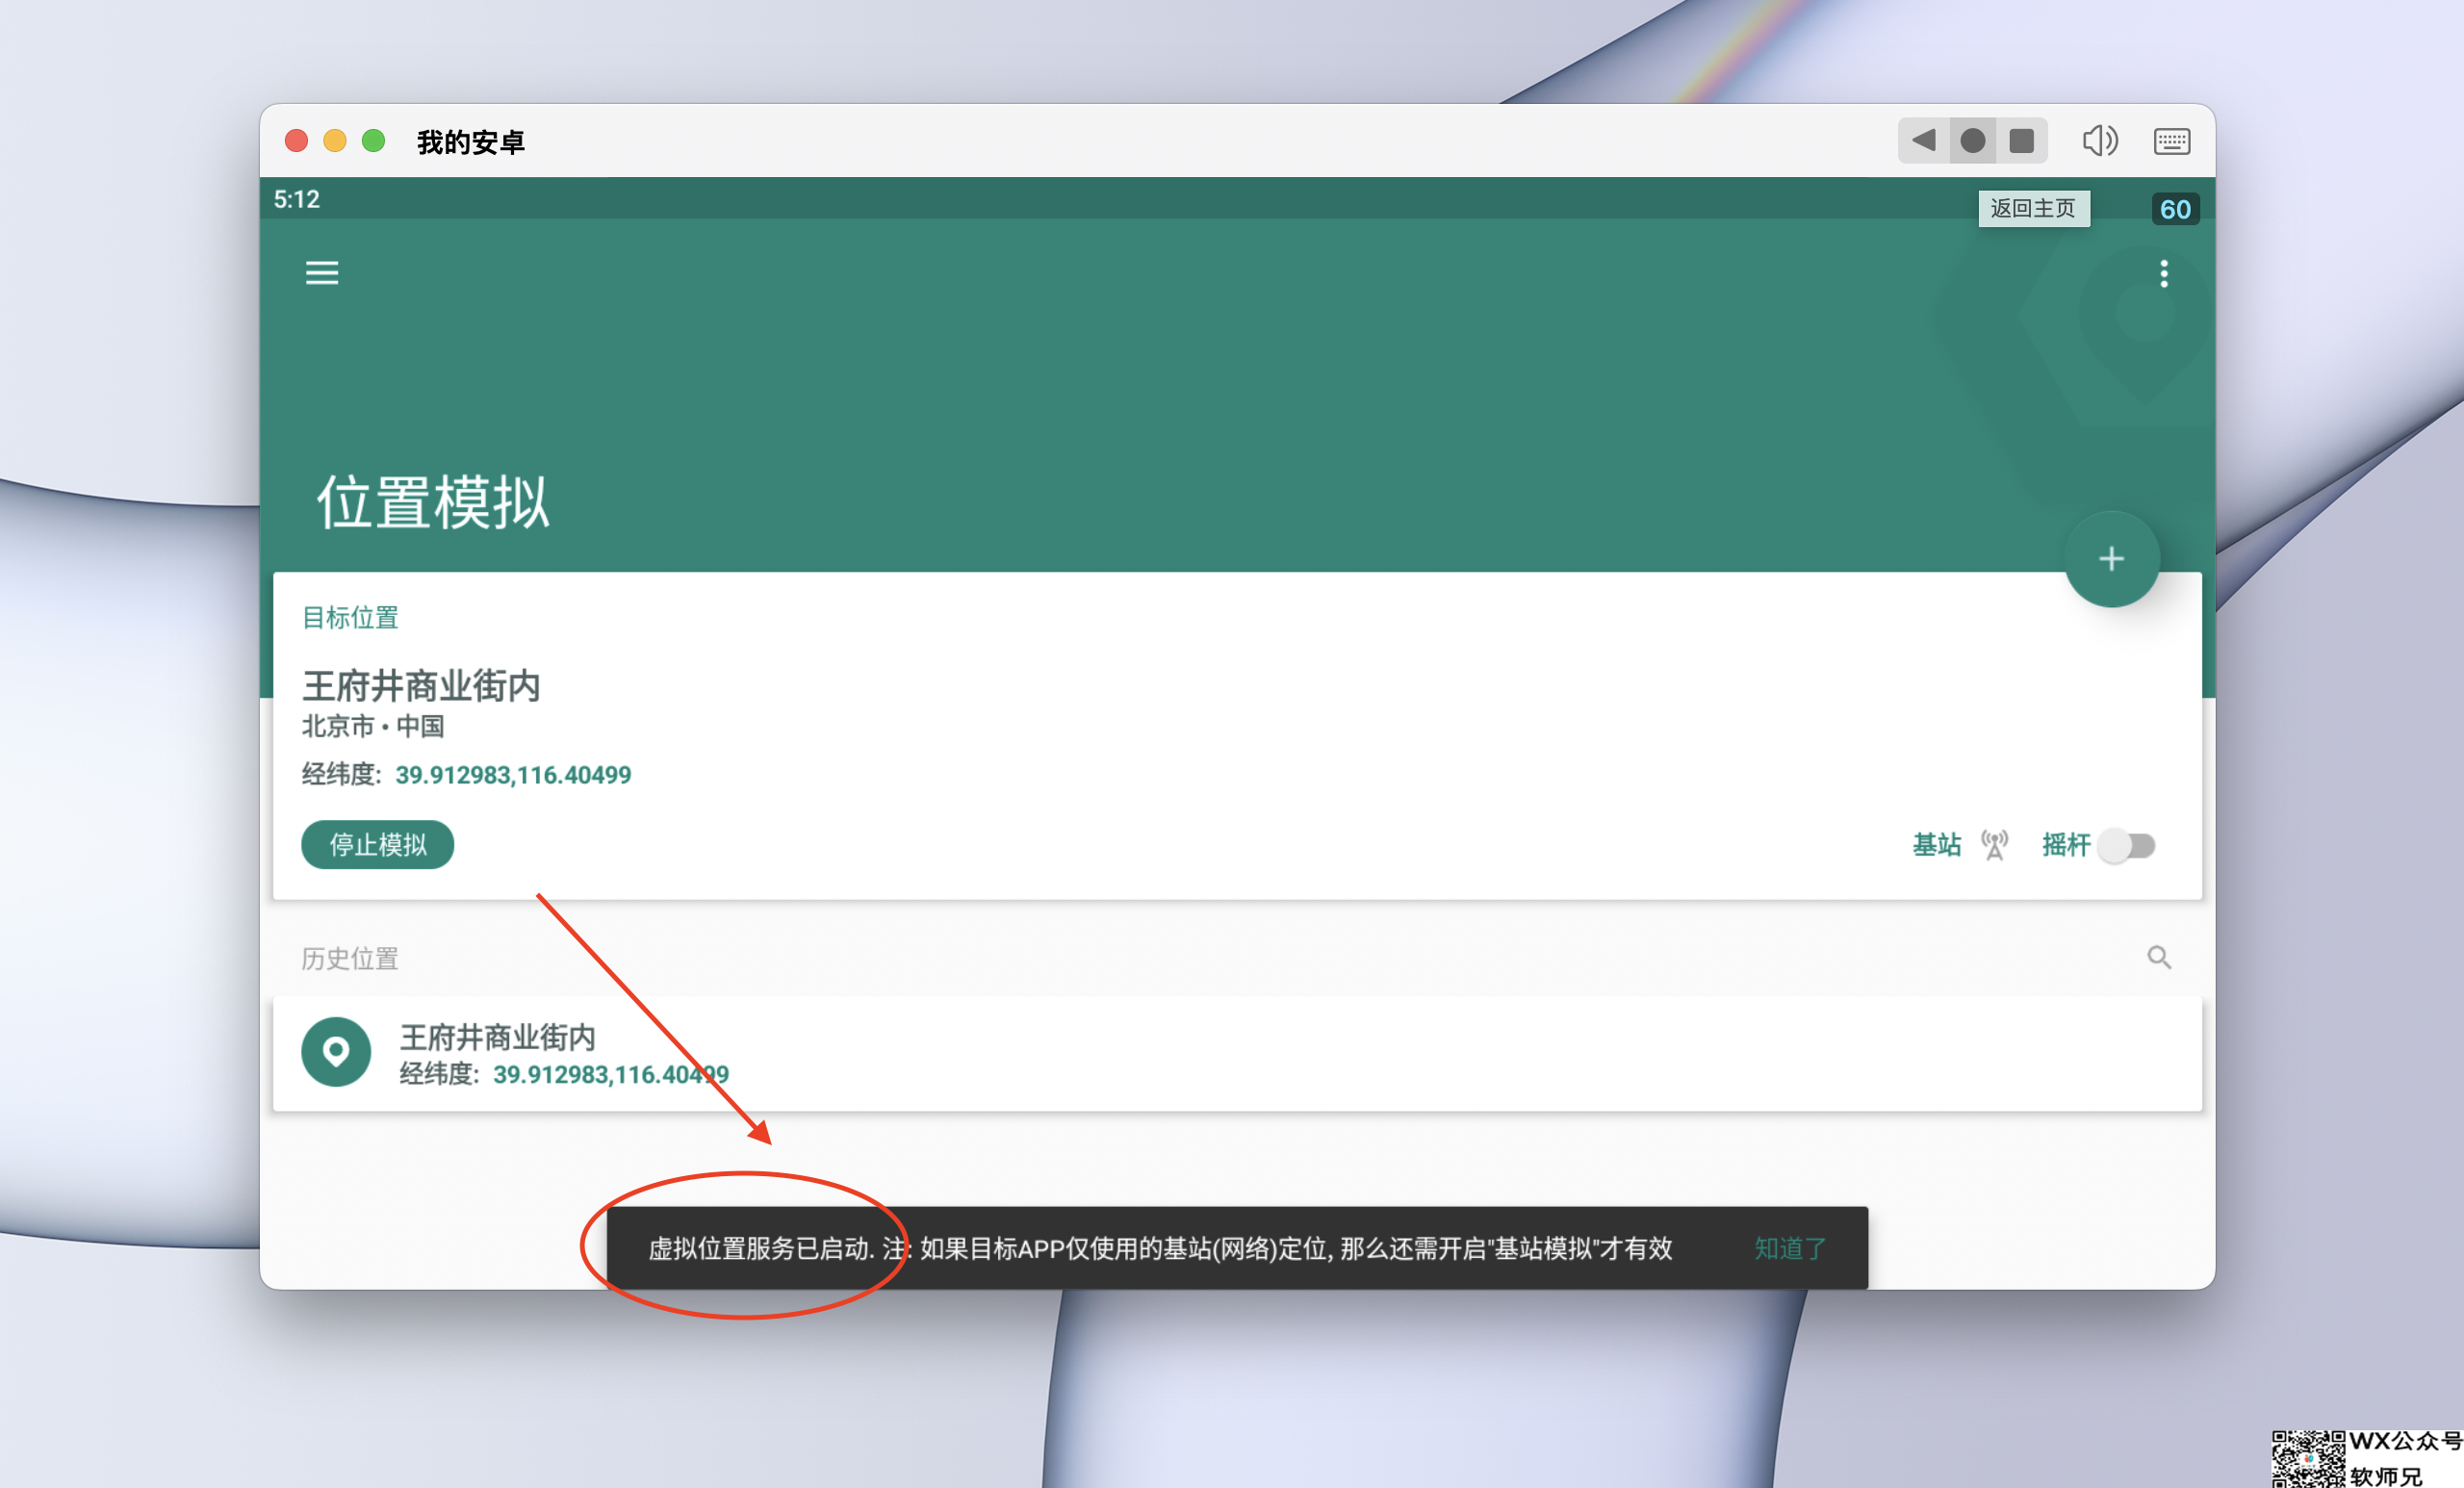This screenshot has width=2464, height=1488.
Task: Search history locations with magnifier icon
Action: 2159,957
